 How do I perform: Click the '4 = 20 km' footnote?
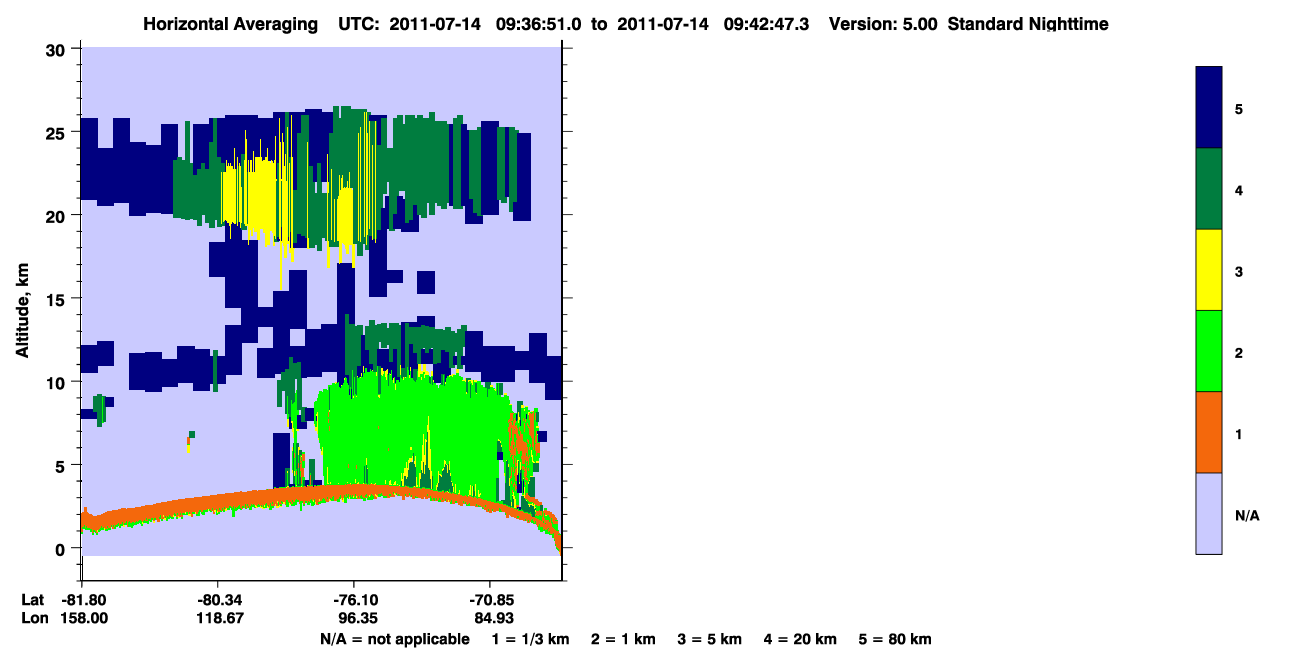click(x=798, y=639)
